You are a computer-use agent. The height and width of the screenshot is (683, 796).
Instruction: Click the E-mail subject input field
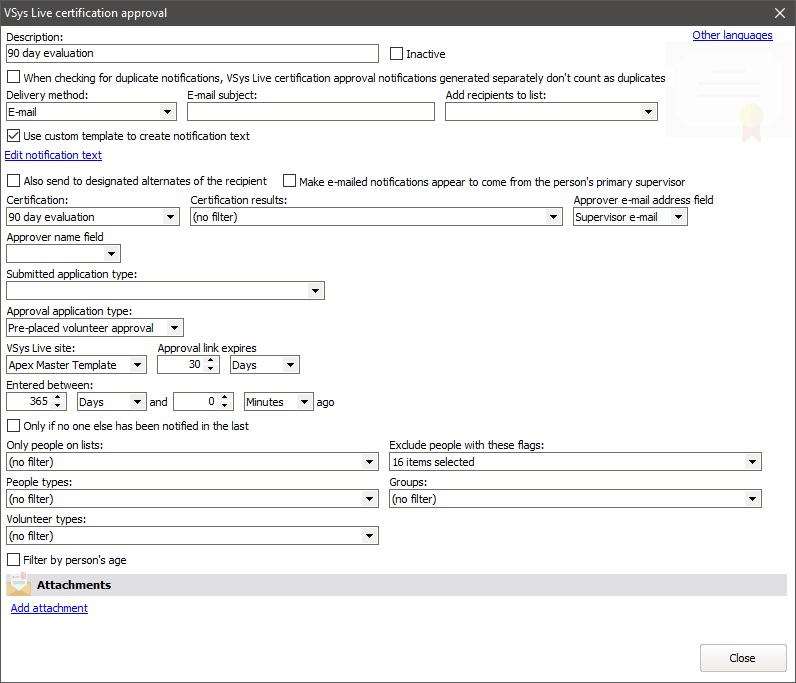[310, 112]
